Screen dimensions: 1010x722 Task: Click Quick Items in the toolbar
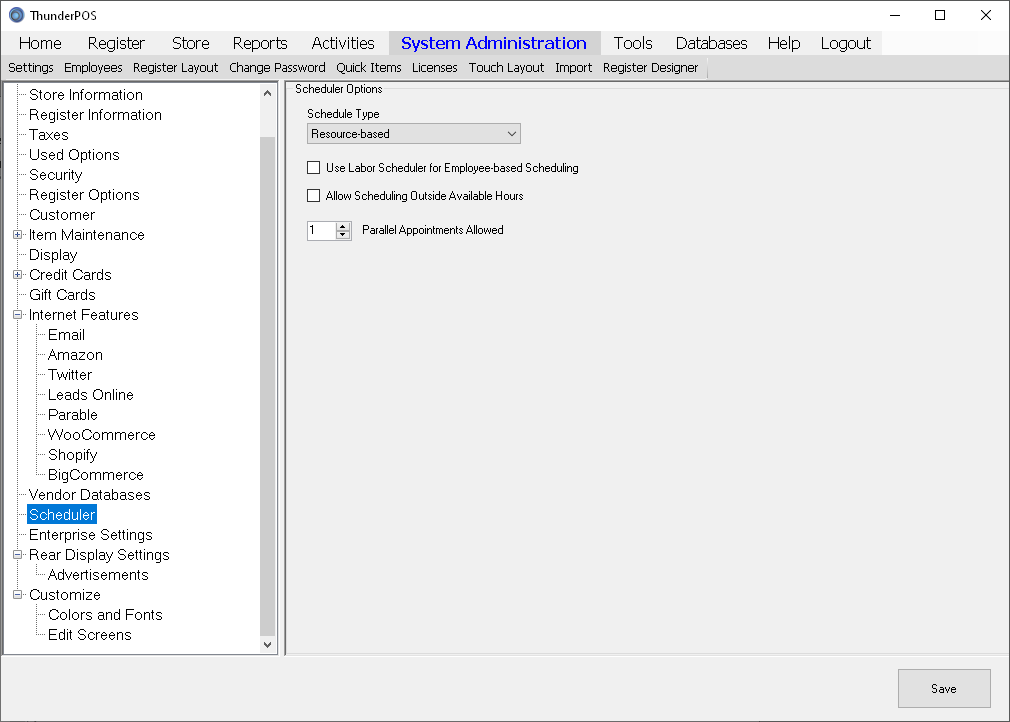click(368, 68)
